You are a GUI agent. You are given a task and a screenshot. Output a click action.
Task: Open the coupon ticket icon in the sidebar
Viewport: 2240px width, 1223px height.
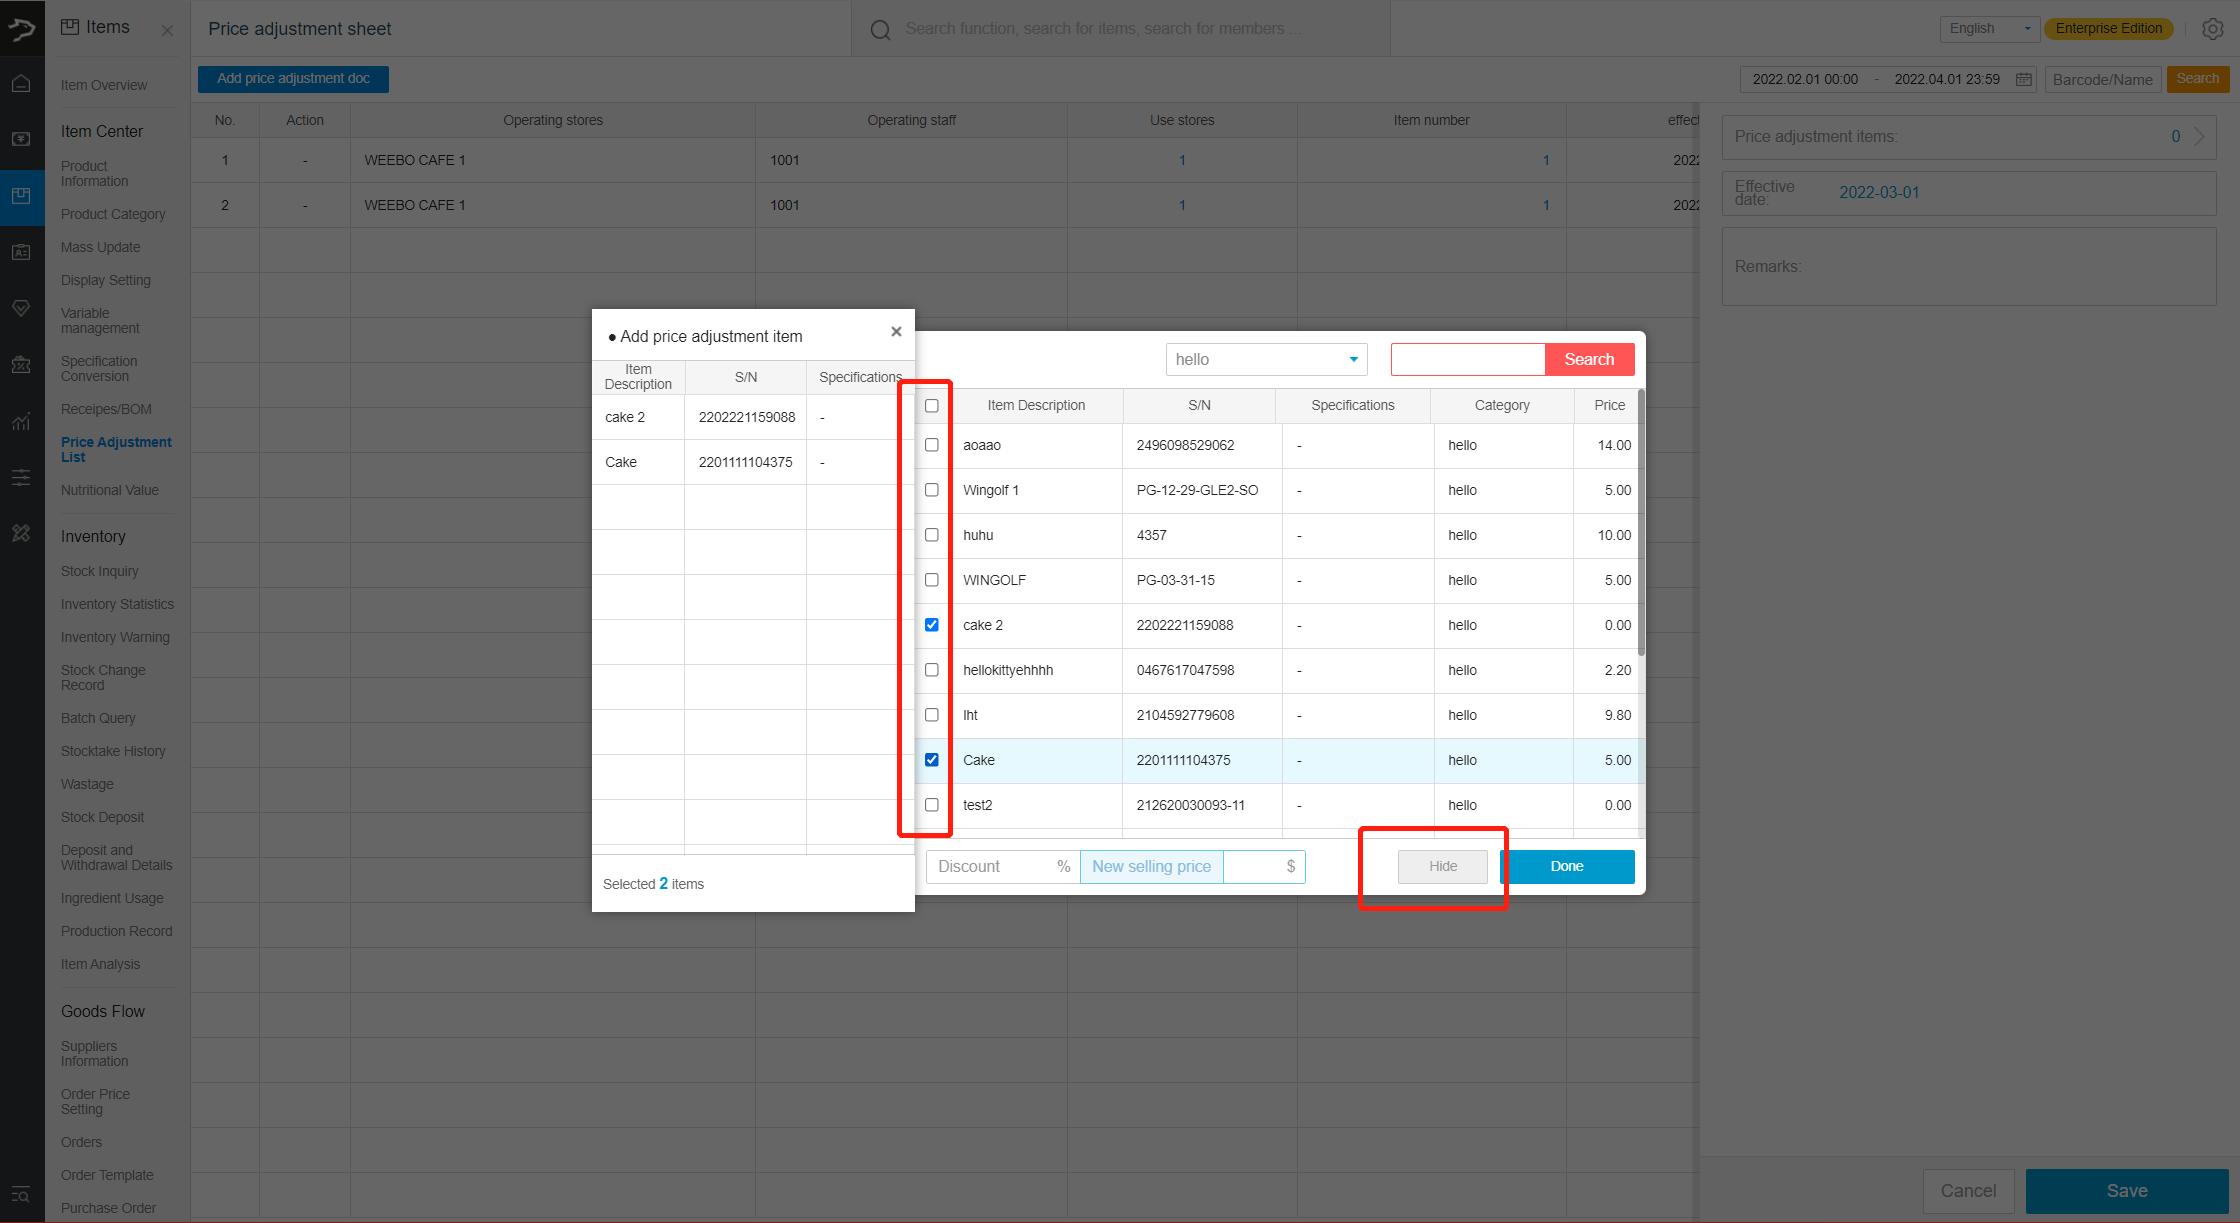21,365
